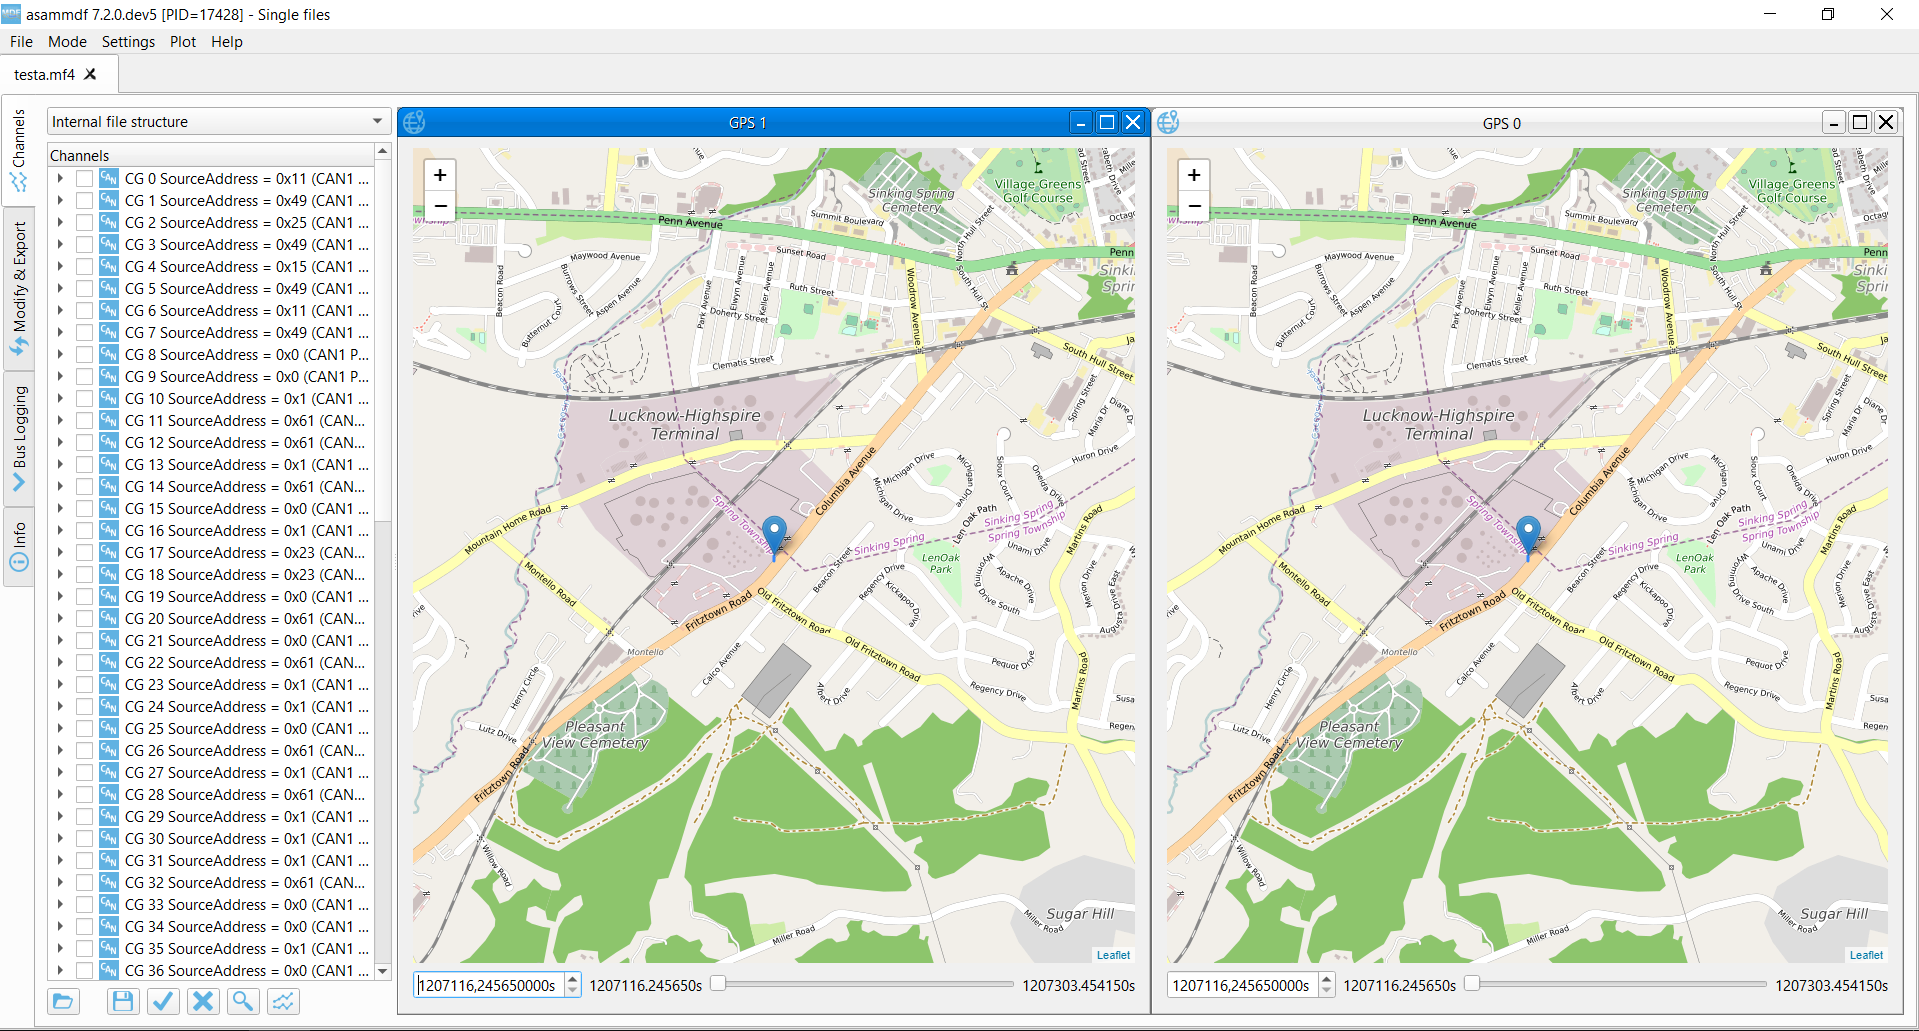Viewport: 1919px width, 1031px height.
Task: Check the CG 29 SourceAddress checkbox
Action: [84, 816]
